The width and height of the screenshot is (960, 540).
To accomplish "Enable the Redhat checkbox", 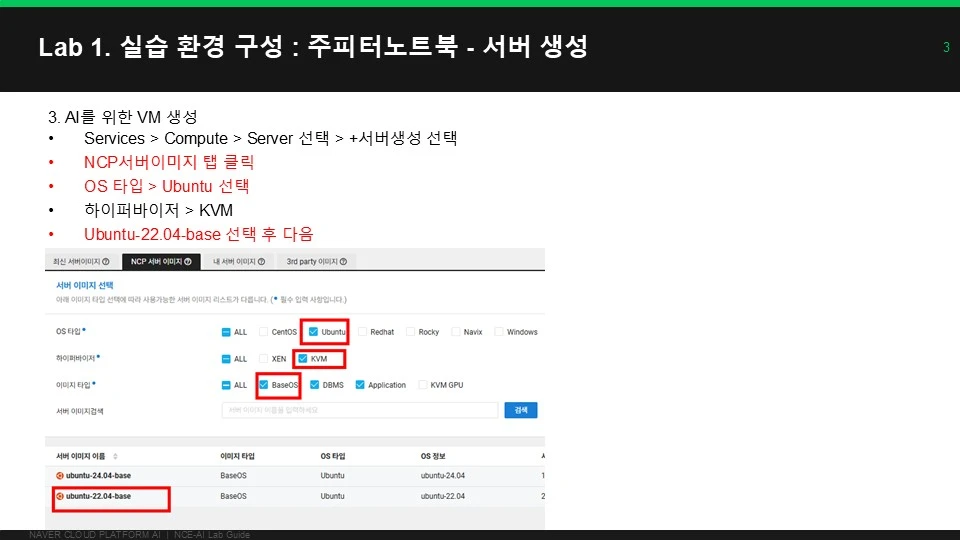I will [362, 332].
